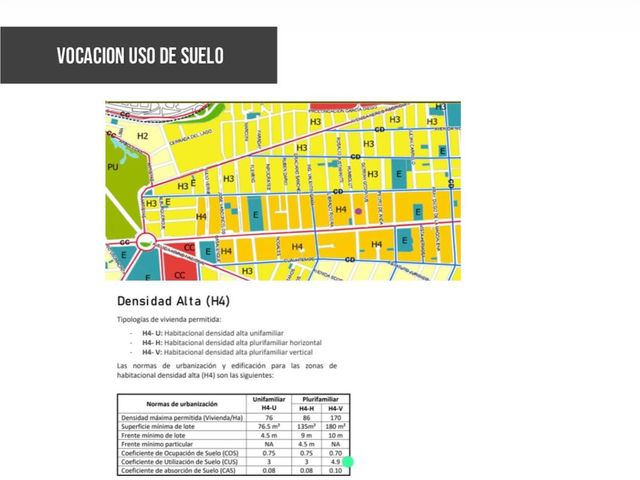The width and height of the screenshot is (640, 480).
Task: Click the 'PU' green park zone label
Action: [113, 167]
